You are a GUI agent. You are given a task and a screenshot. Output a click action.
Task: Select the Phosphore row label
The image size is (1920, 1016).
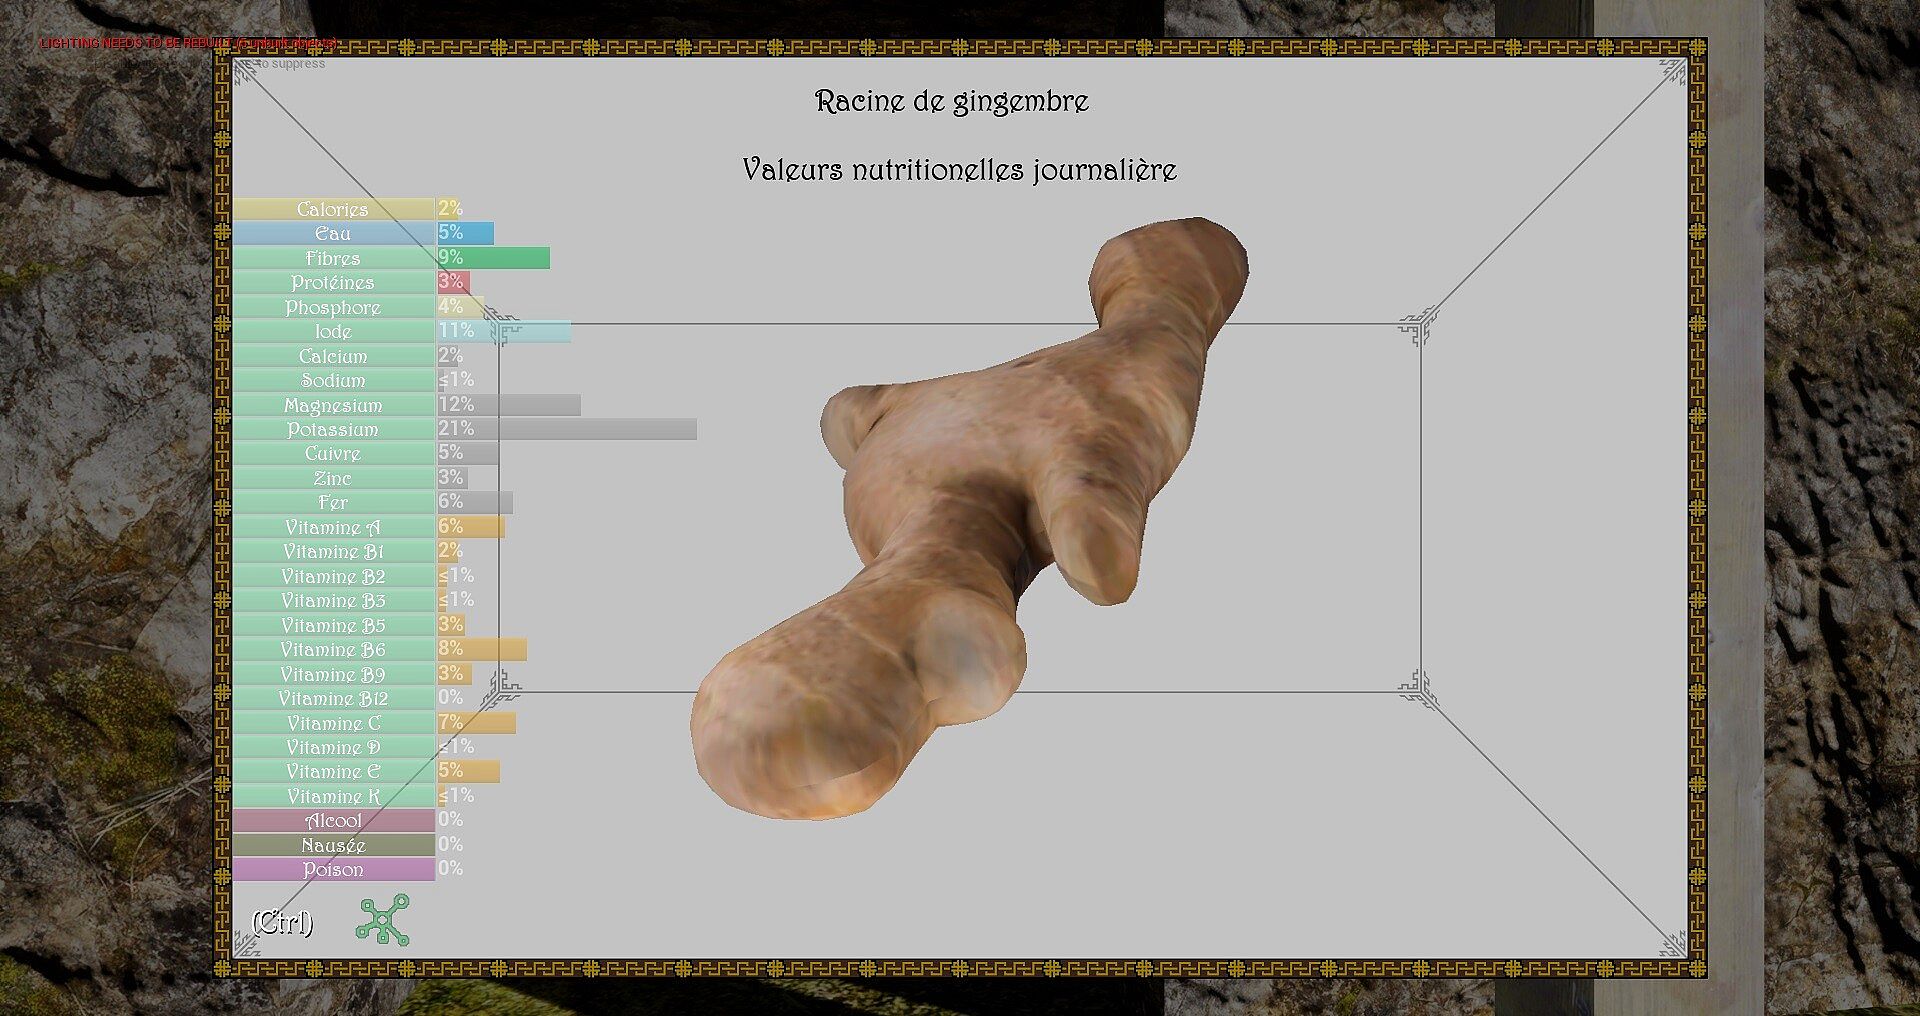[x=334, y=307]
